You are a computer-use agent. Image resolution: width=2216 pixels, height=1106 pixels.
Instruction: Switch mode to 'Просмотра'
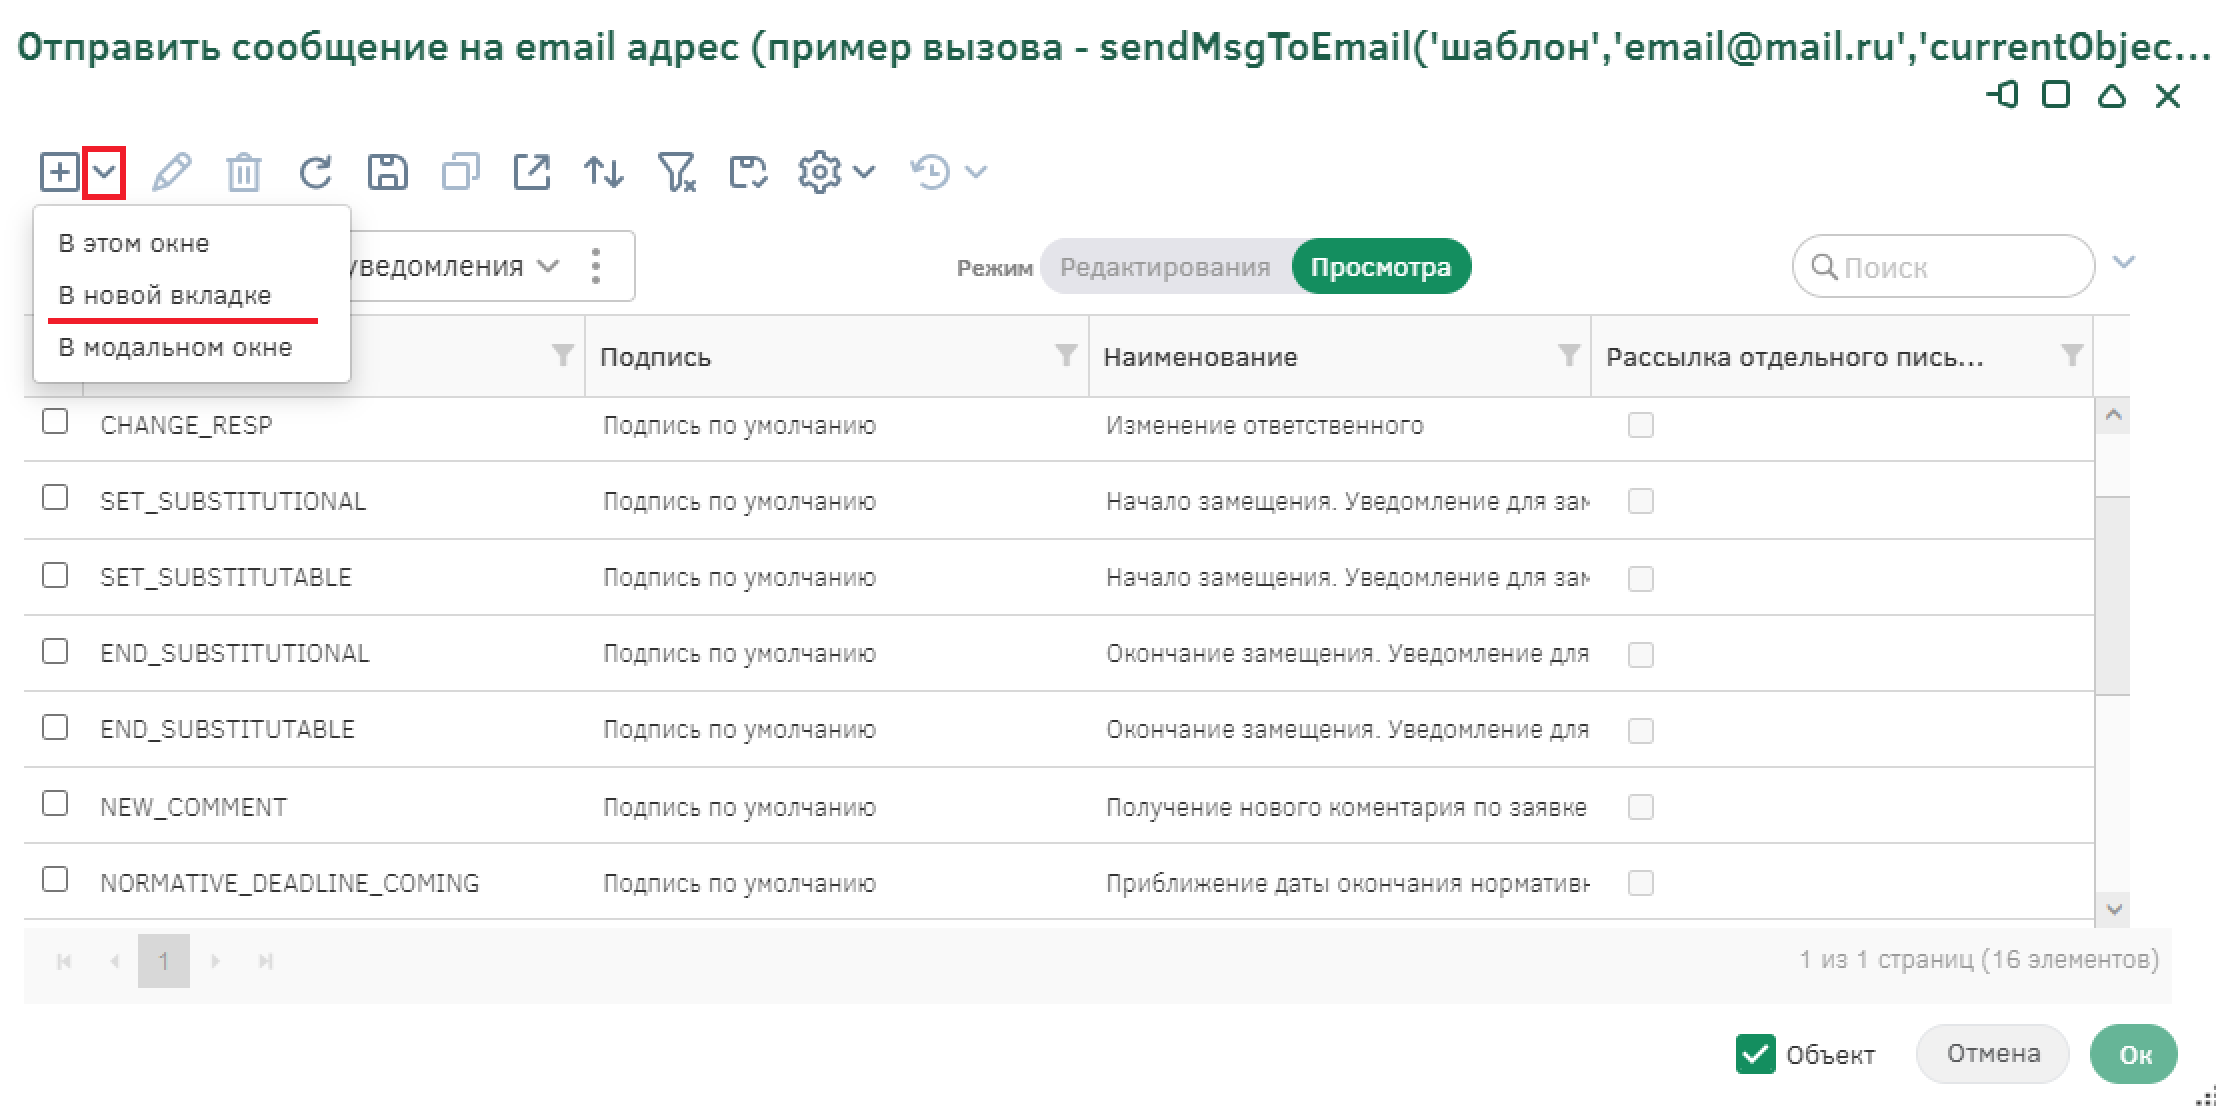1381,267
